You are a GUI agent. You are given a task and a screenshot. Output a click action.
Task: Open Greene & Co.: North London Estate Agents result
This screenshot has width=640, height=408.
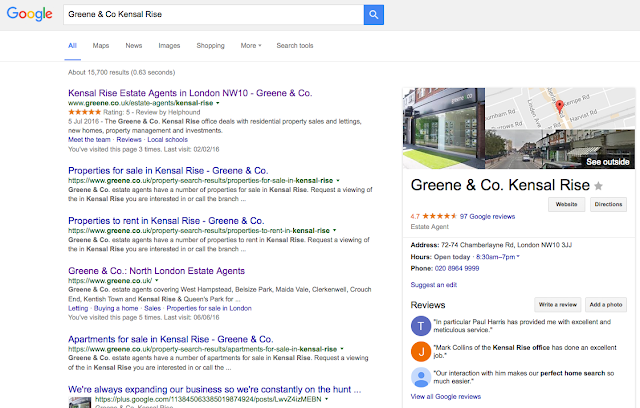pos(156,271)
